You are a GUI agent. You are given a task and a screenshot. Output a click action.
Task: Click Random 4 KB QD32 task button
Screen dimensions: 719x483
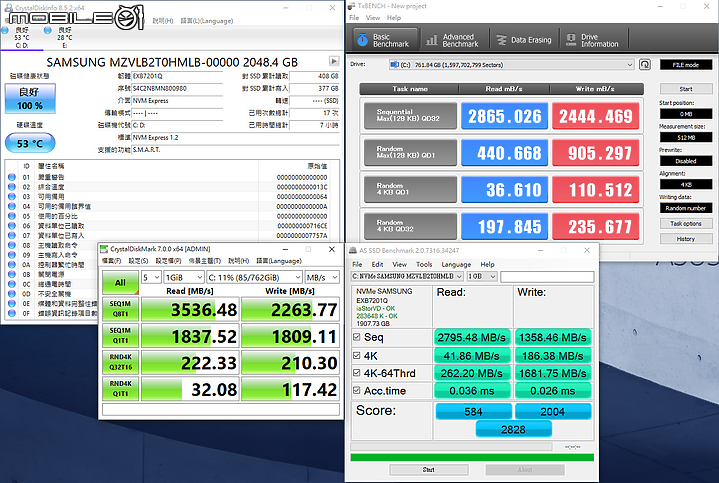410,226
